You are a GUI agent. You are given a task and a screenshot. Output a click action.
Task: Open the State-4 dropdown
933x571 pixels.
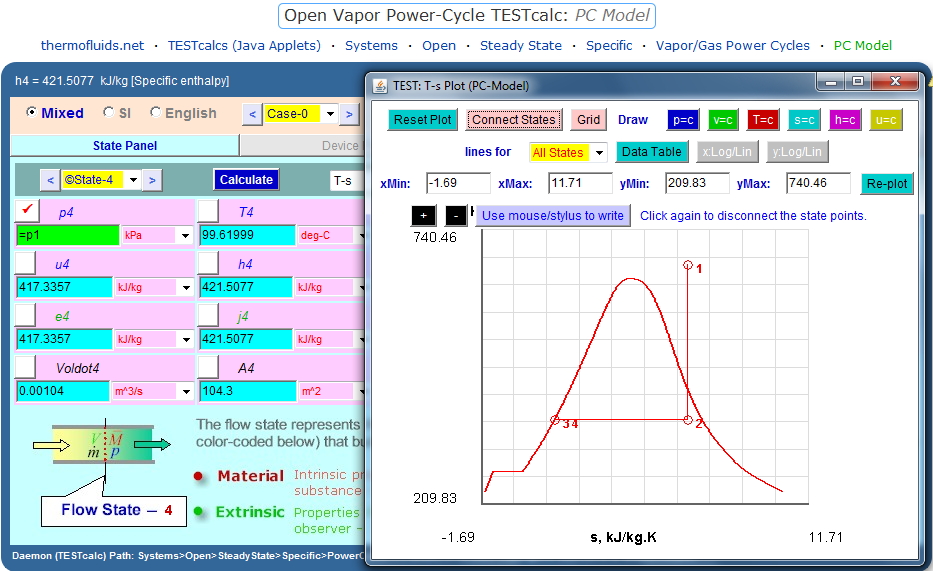click(x=133, y=180)
